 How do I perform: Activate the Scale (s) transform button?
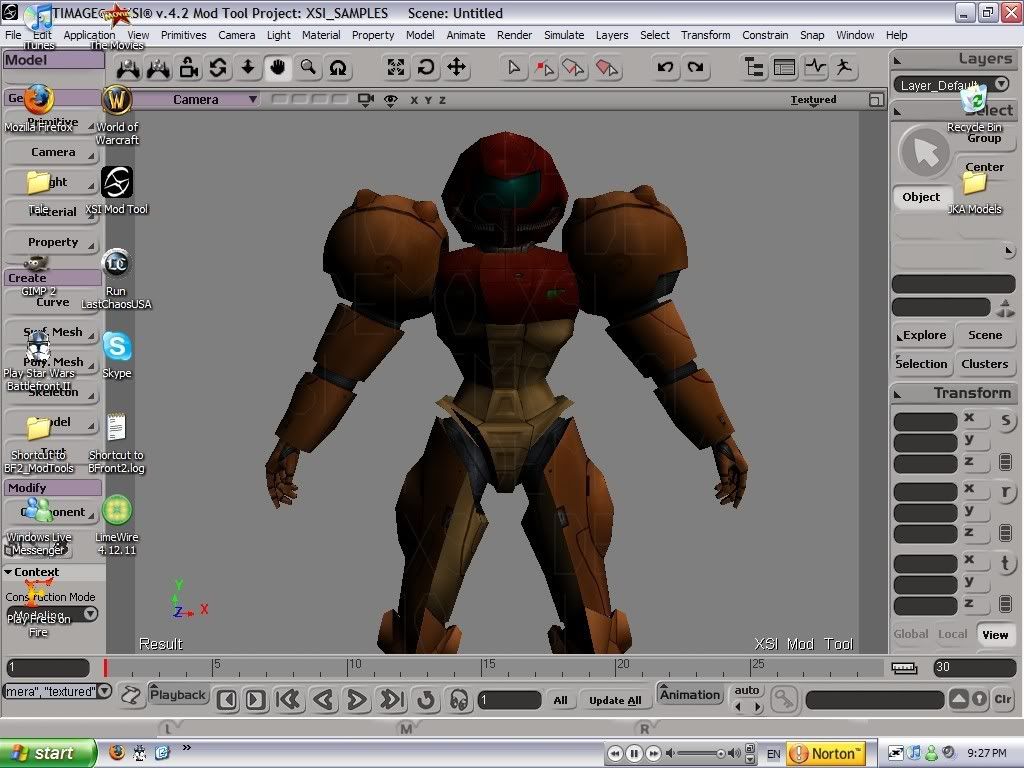tap(1005, 421)
